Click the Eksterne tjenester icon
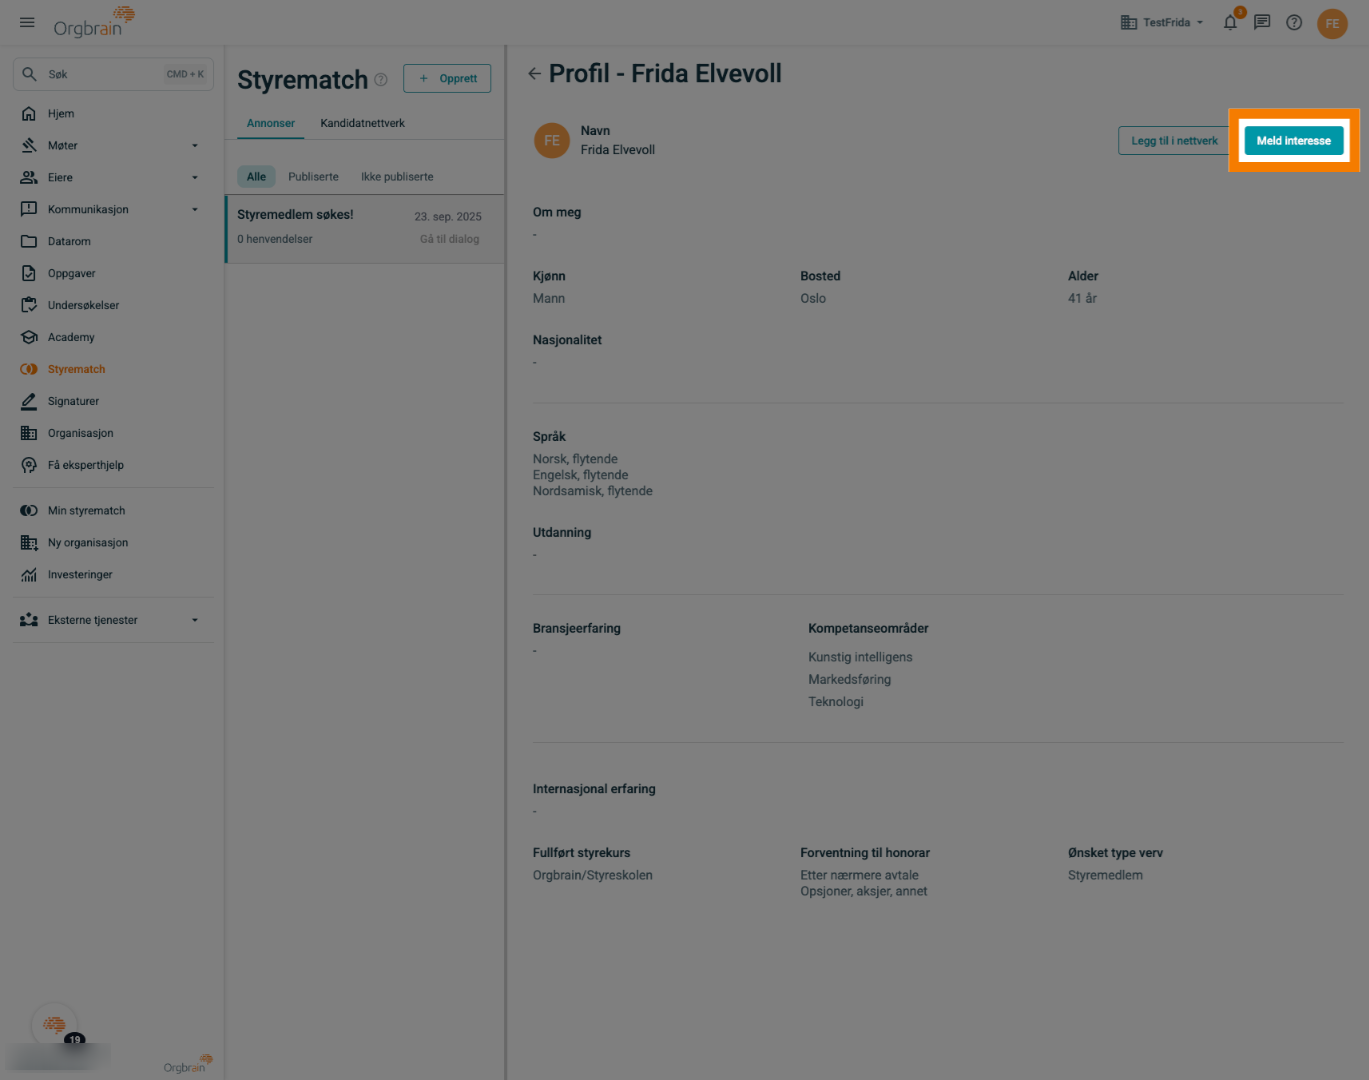Viewport: 1369px width, 1080px height. (x=29, y=621)
